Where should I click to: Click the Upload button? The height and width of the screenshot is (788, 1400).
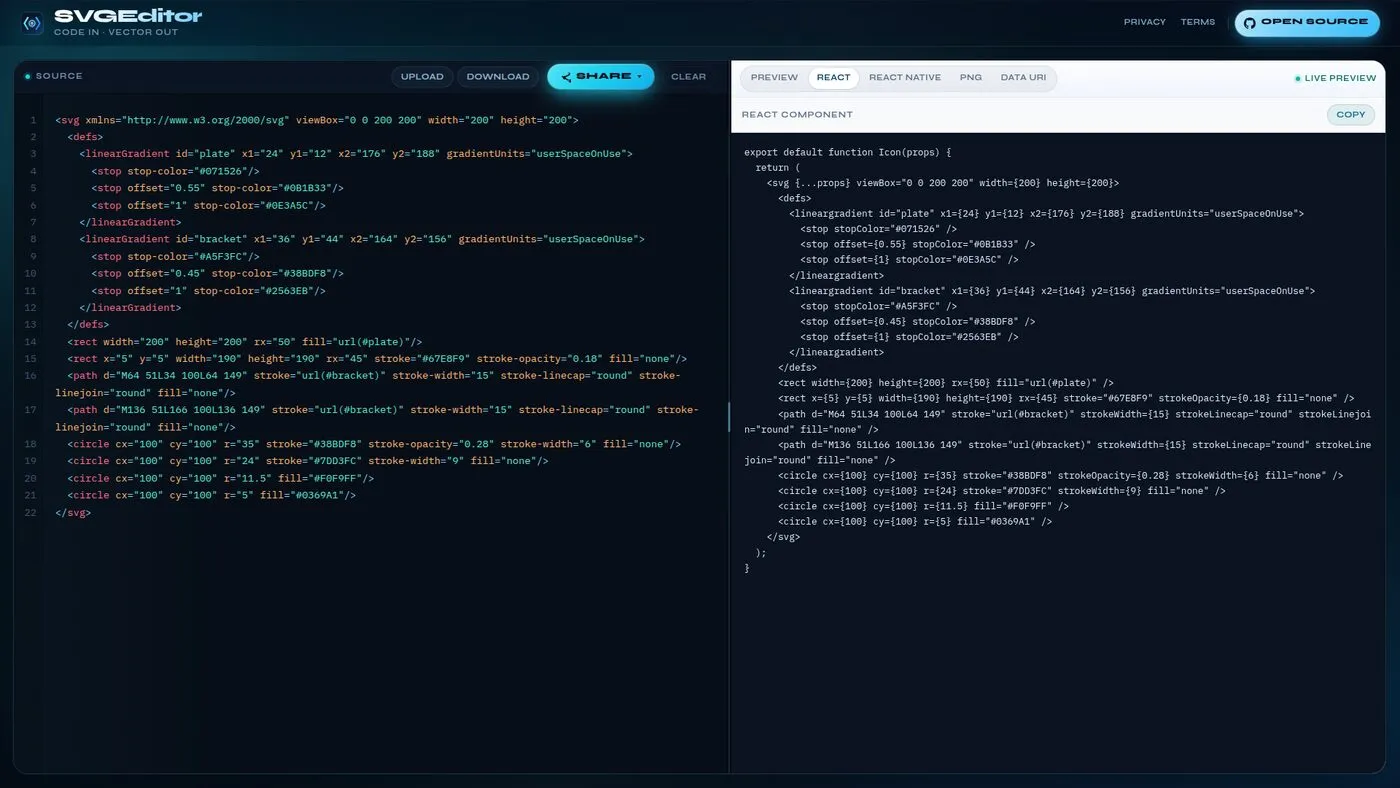pos(422,77)
